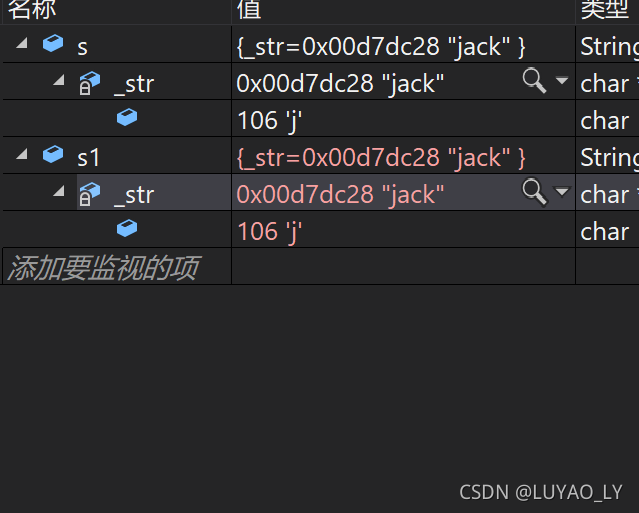
Task: Click the blue cube icon for s1
Action: (53, 154)
